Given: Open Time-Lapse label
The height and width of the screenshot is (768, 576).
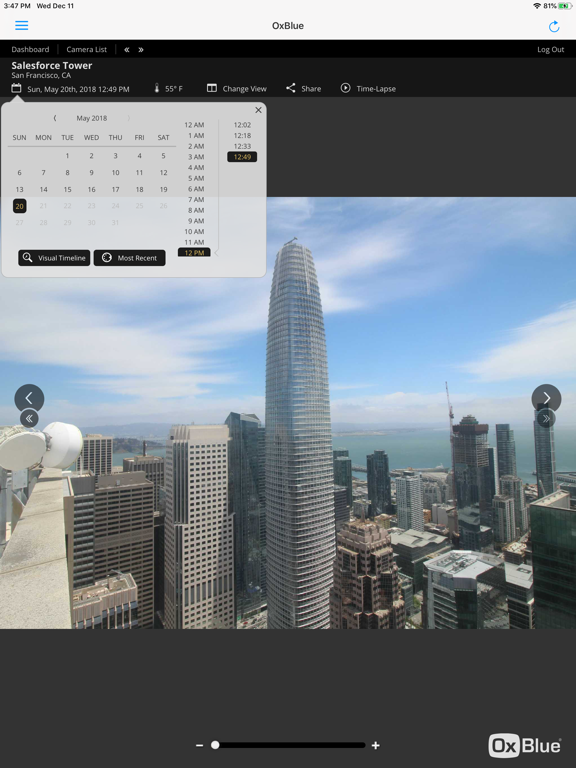Looking at the screenshot, I should pos(376,89).
